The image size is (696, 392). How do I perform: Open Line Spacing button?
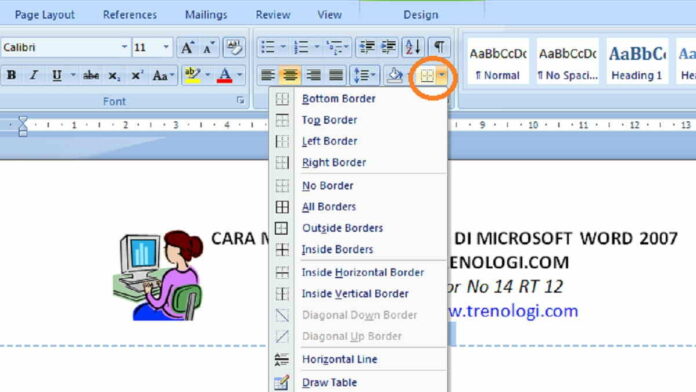tap(364, 75)
